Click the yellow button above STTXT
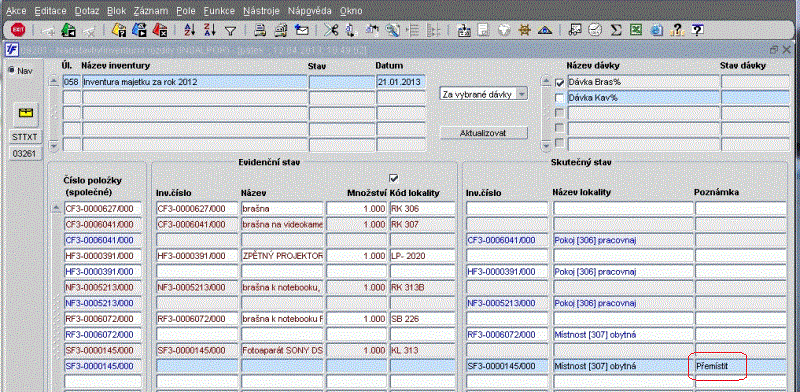The width and height of the screenshot is (800, 392). (x=26, y=113)
